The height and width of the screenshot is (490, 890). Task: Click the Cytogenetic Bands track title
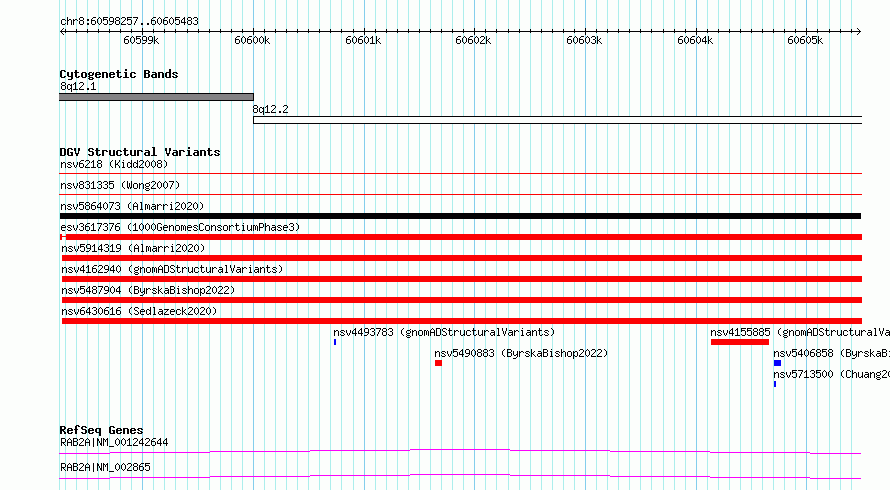[119, 74]
